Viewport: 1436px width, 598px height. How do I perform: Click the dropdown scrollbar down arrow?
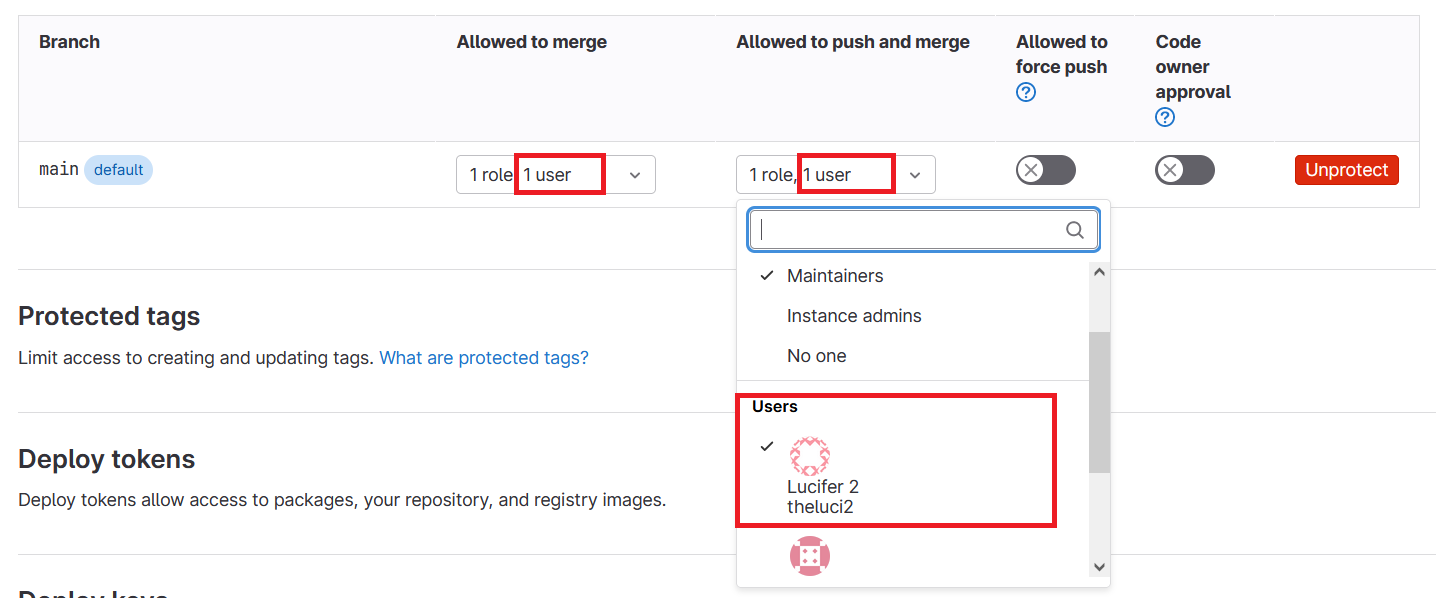pos(1099,567)
